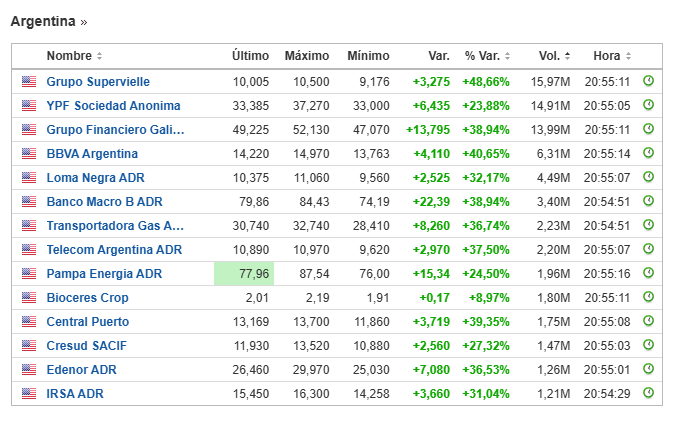The image size is (673, 424).
Task: Click the Último column header
Action: [x=250, y=56]
